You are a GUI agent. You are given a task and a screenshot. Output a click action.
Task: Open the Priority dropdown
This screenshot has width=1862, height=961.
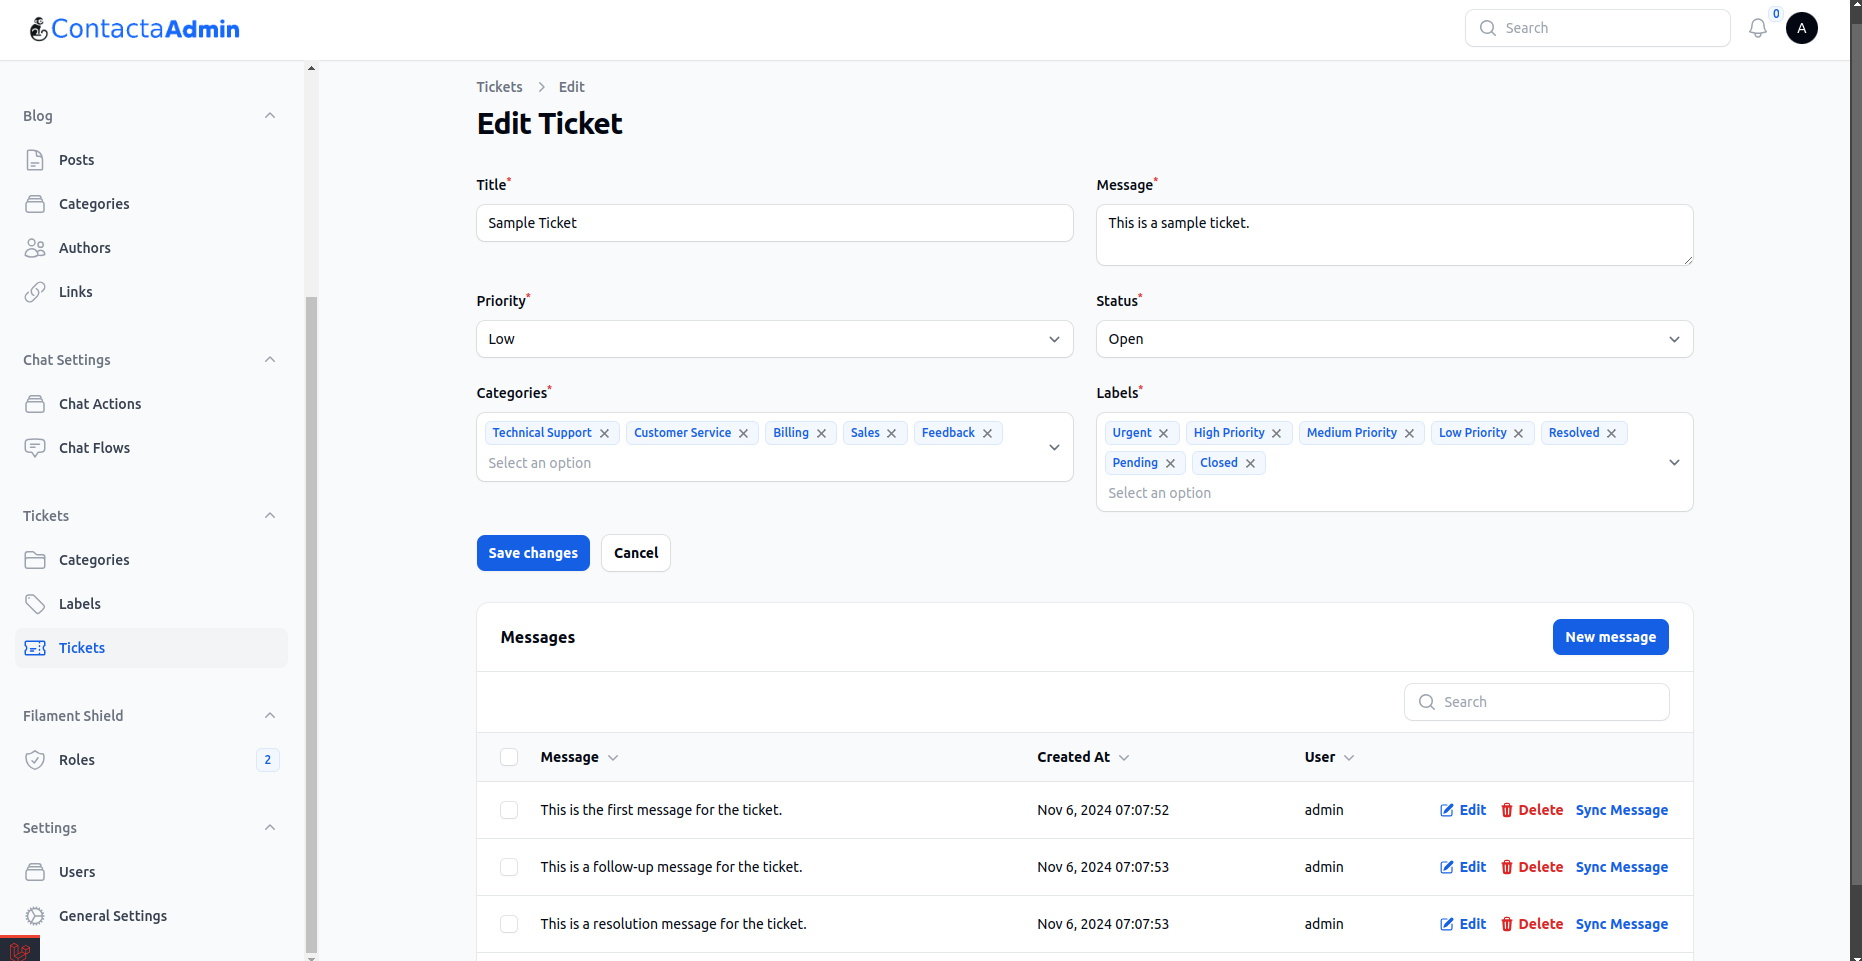pyautogui.click(x=774, y=339)
